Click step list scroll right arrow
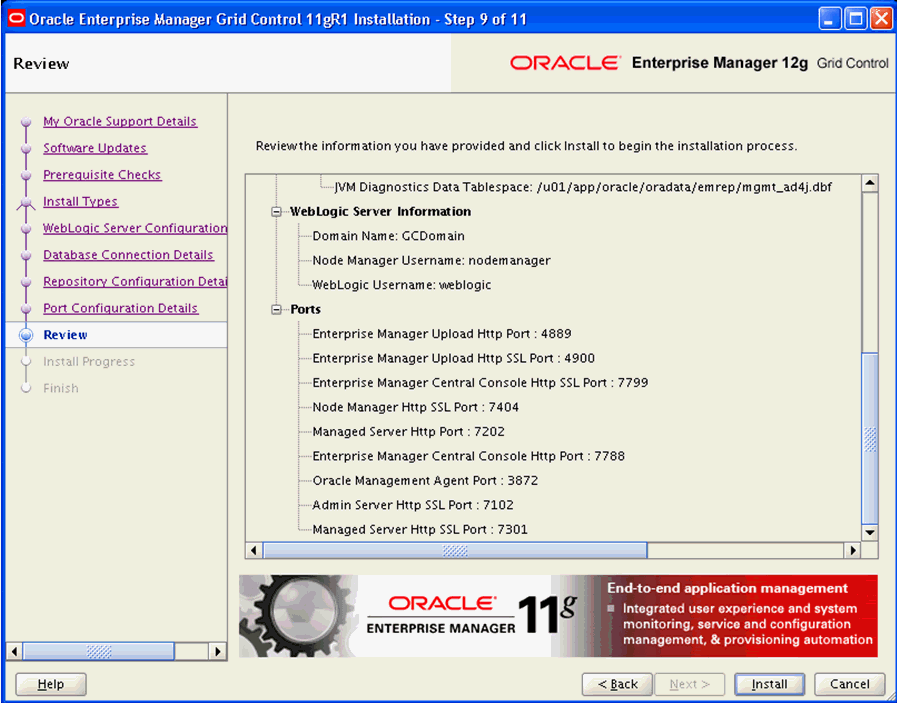 coord(217,652)
